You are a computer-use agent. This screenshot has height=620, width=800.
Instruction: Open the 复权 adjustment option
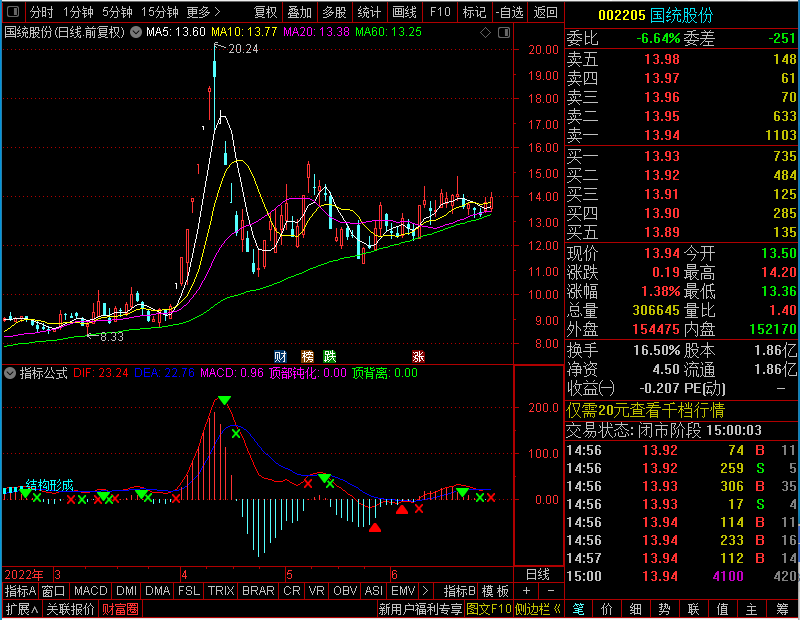tap(265, 12)
